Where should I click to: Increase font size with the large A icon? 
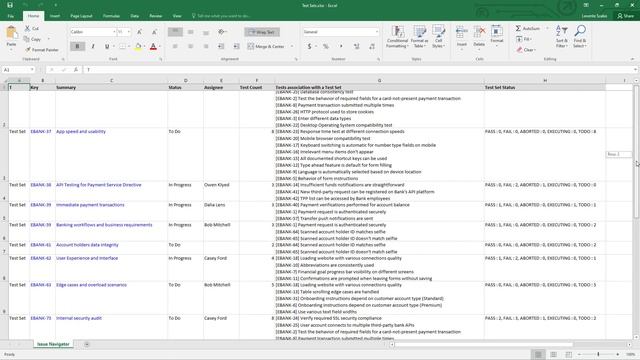[x=140, y=32]
